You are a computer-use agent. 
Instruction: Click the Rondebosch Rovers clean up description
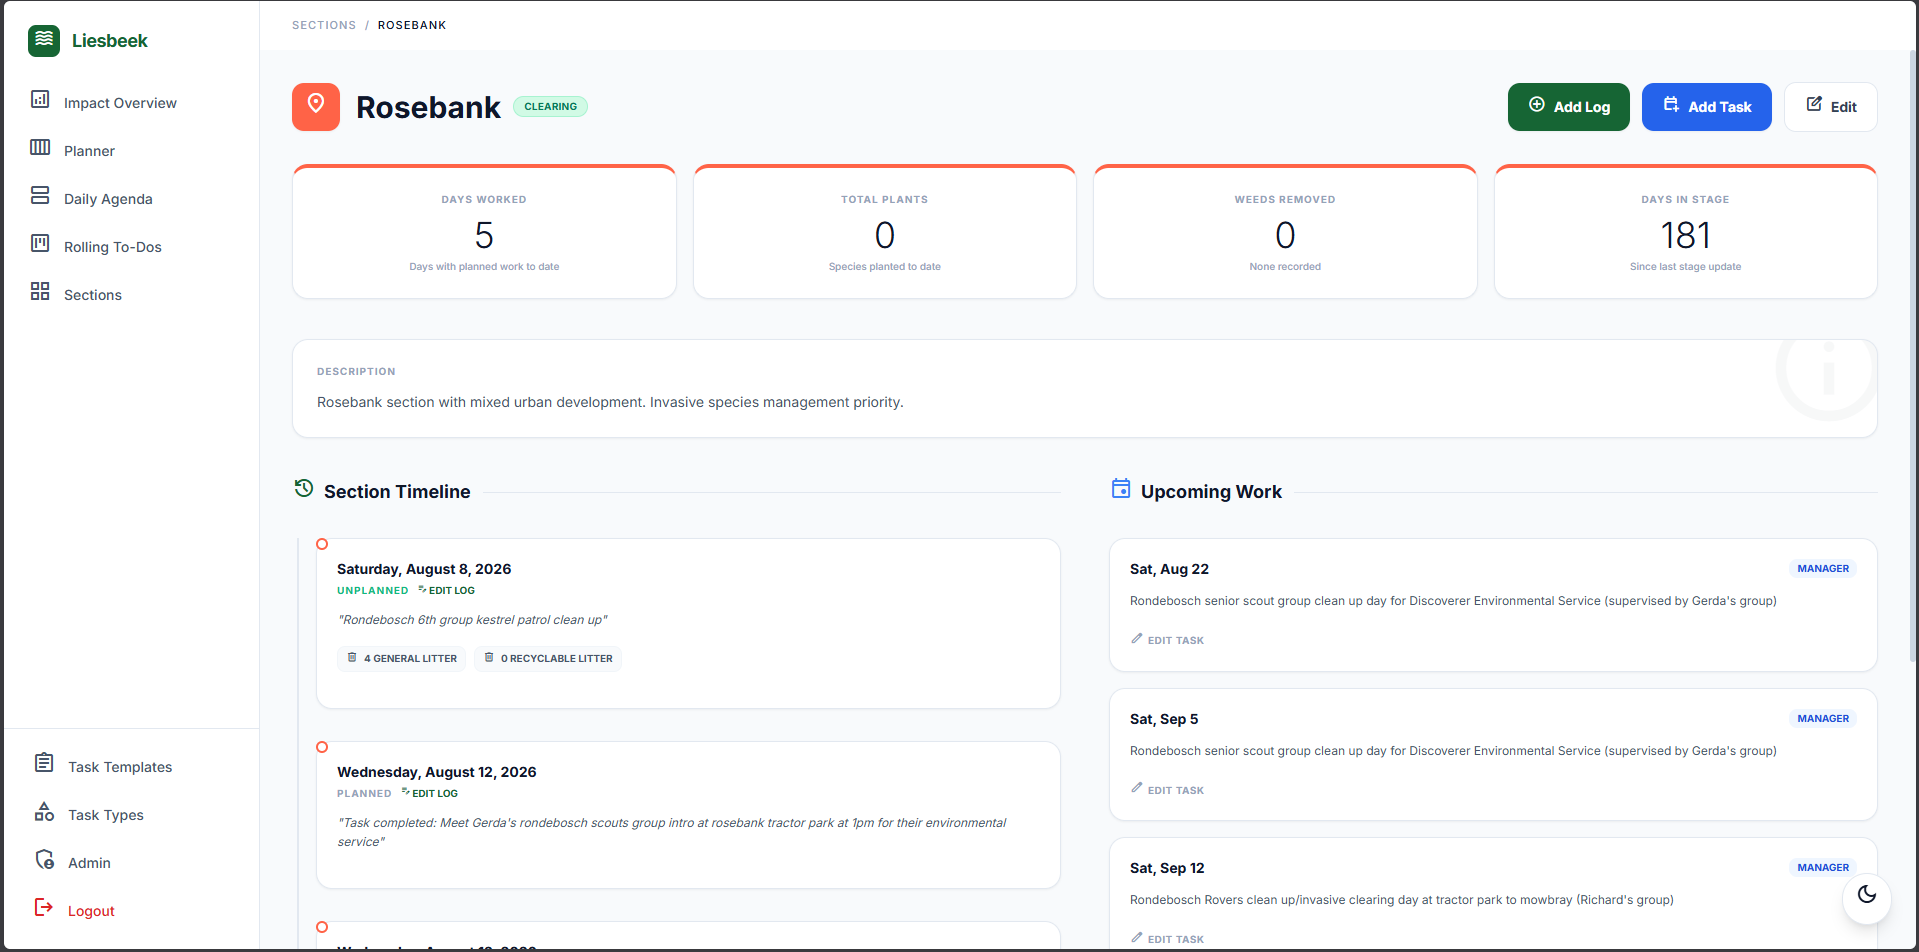click(x=1402, y=900)
